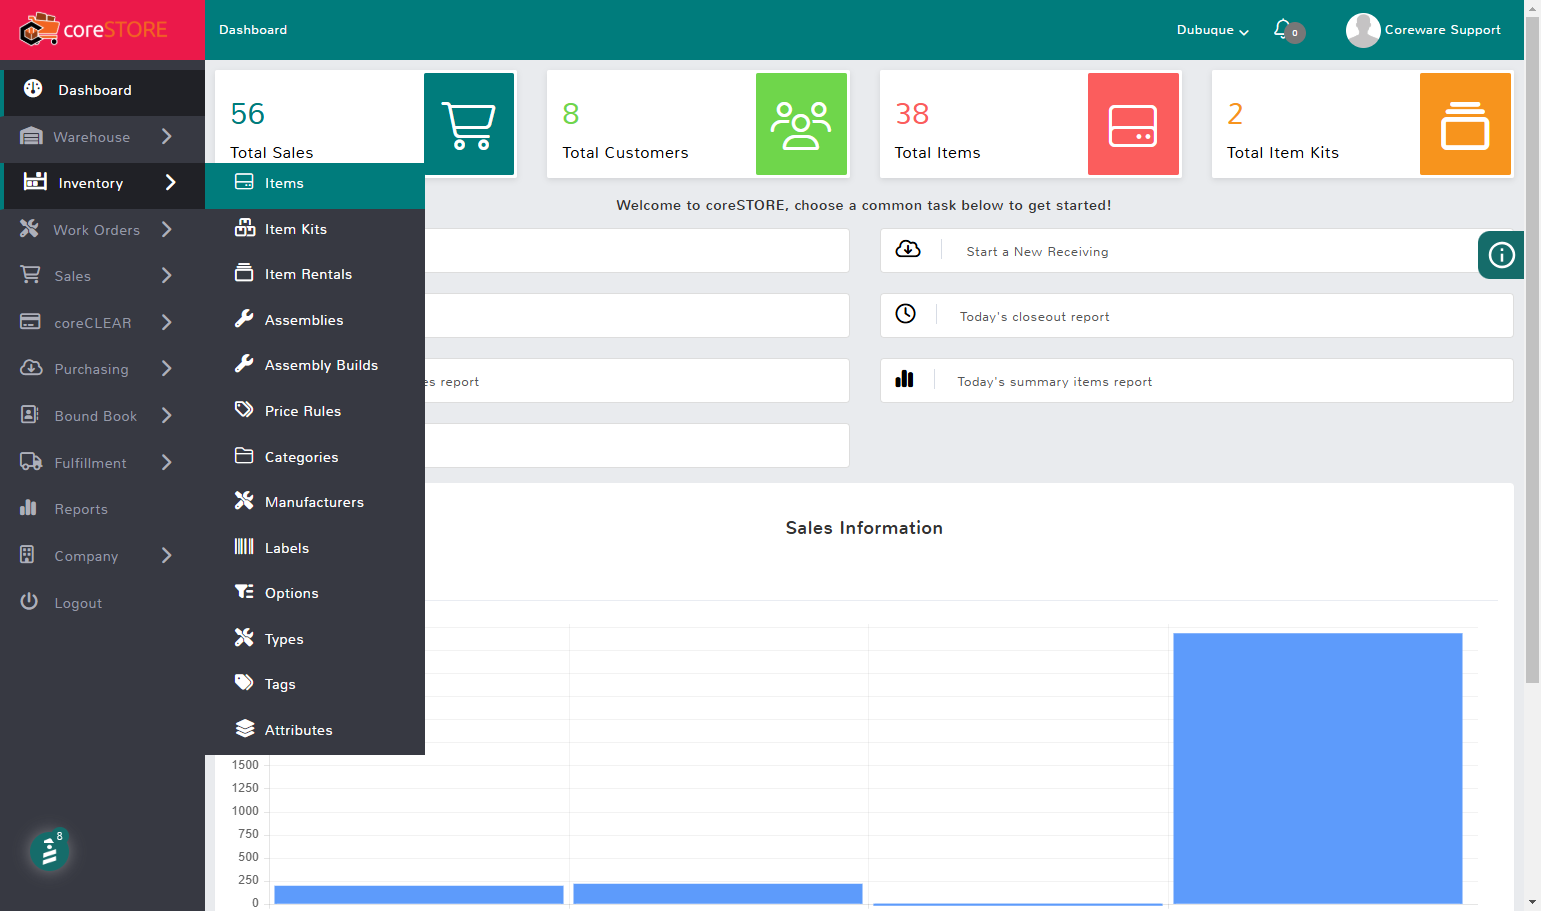Image resolution: width=1541 pixels, height=911 pixels.
Task: Open Item Kits submenu entry
Action: click(x=315, y=229)
